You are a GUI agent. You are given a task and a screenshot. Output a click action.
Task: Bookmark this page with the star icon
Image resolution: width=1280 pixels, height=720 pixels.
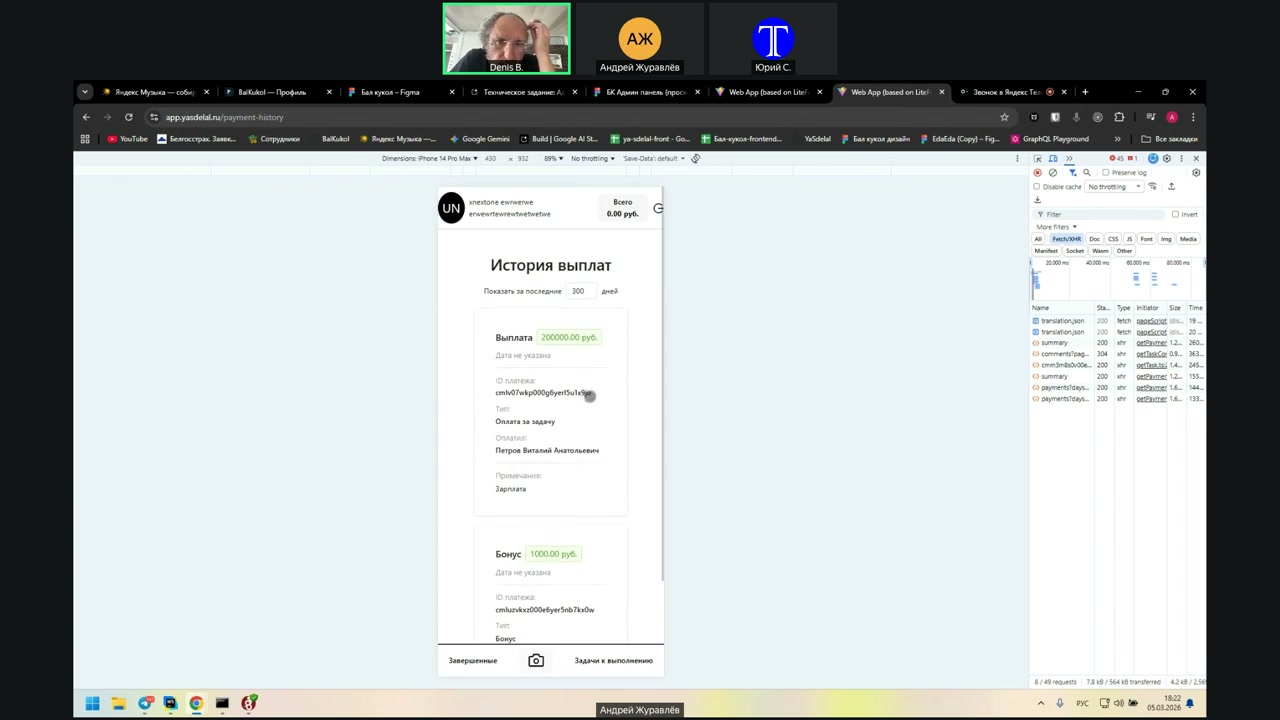coord(1004,117)
